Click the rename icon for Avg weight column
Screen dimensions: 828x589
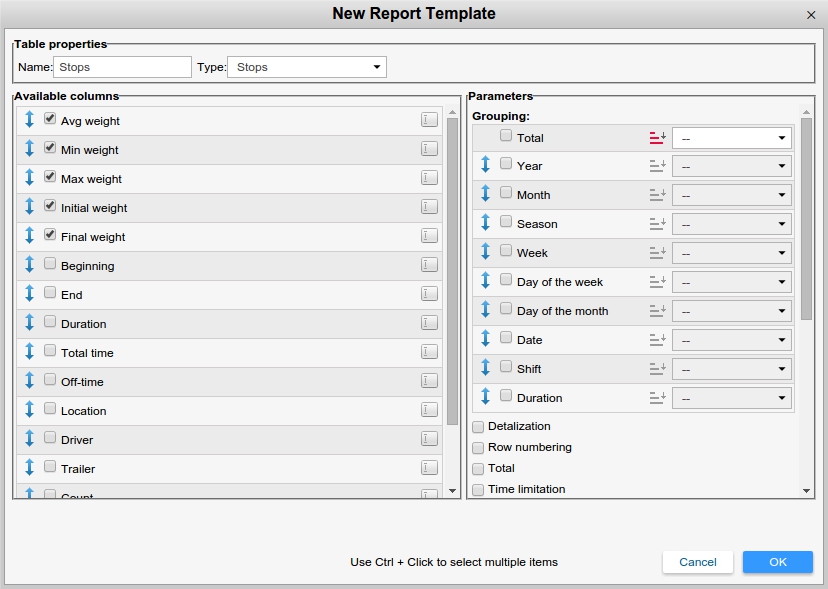(x=429, y=120)
